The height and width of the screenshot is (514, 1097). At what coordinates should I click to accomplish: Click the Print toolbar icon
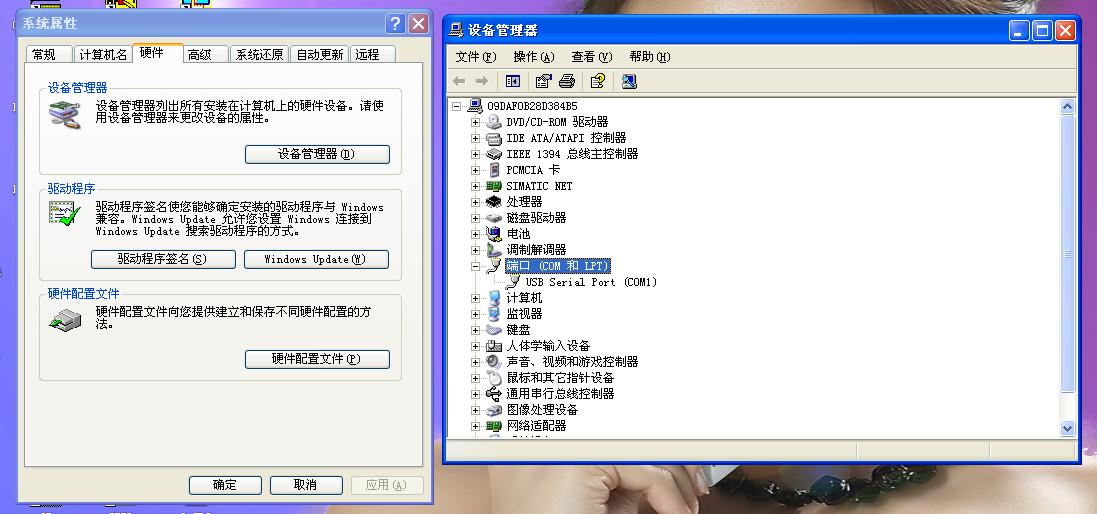pyautogui.click(x=567, y=81)
